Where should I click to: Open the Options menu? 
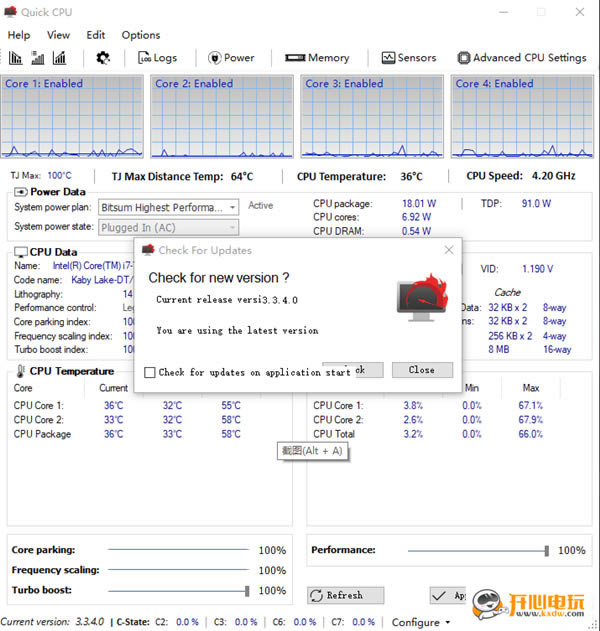pos(141,35)
